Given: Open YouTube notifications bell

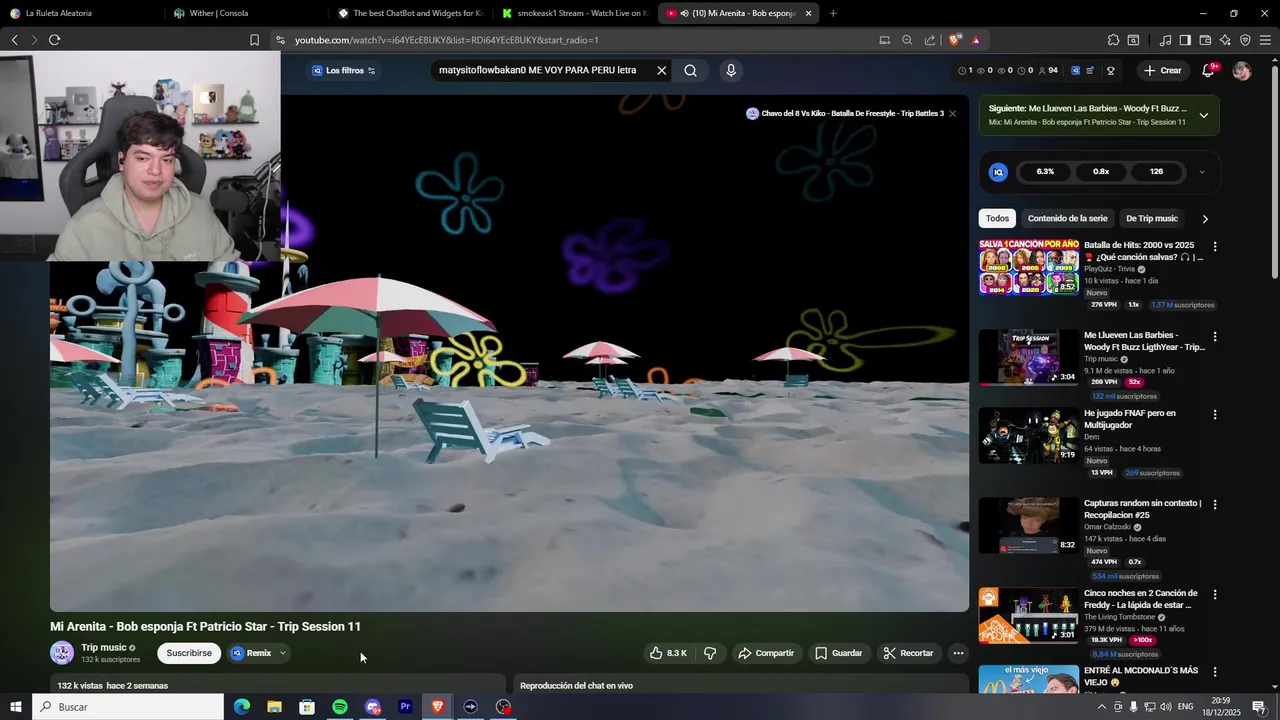Looking at the screenshot, I should tap(1209, 71).
